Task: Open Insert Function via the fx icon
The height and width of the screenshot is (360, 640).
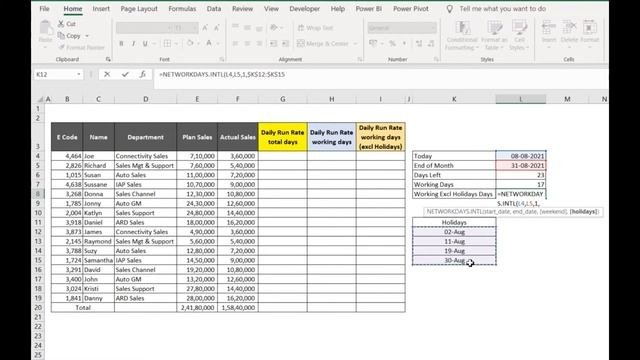Action: click(x=142, y=74)
